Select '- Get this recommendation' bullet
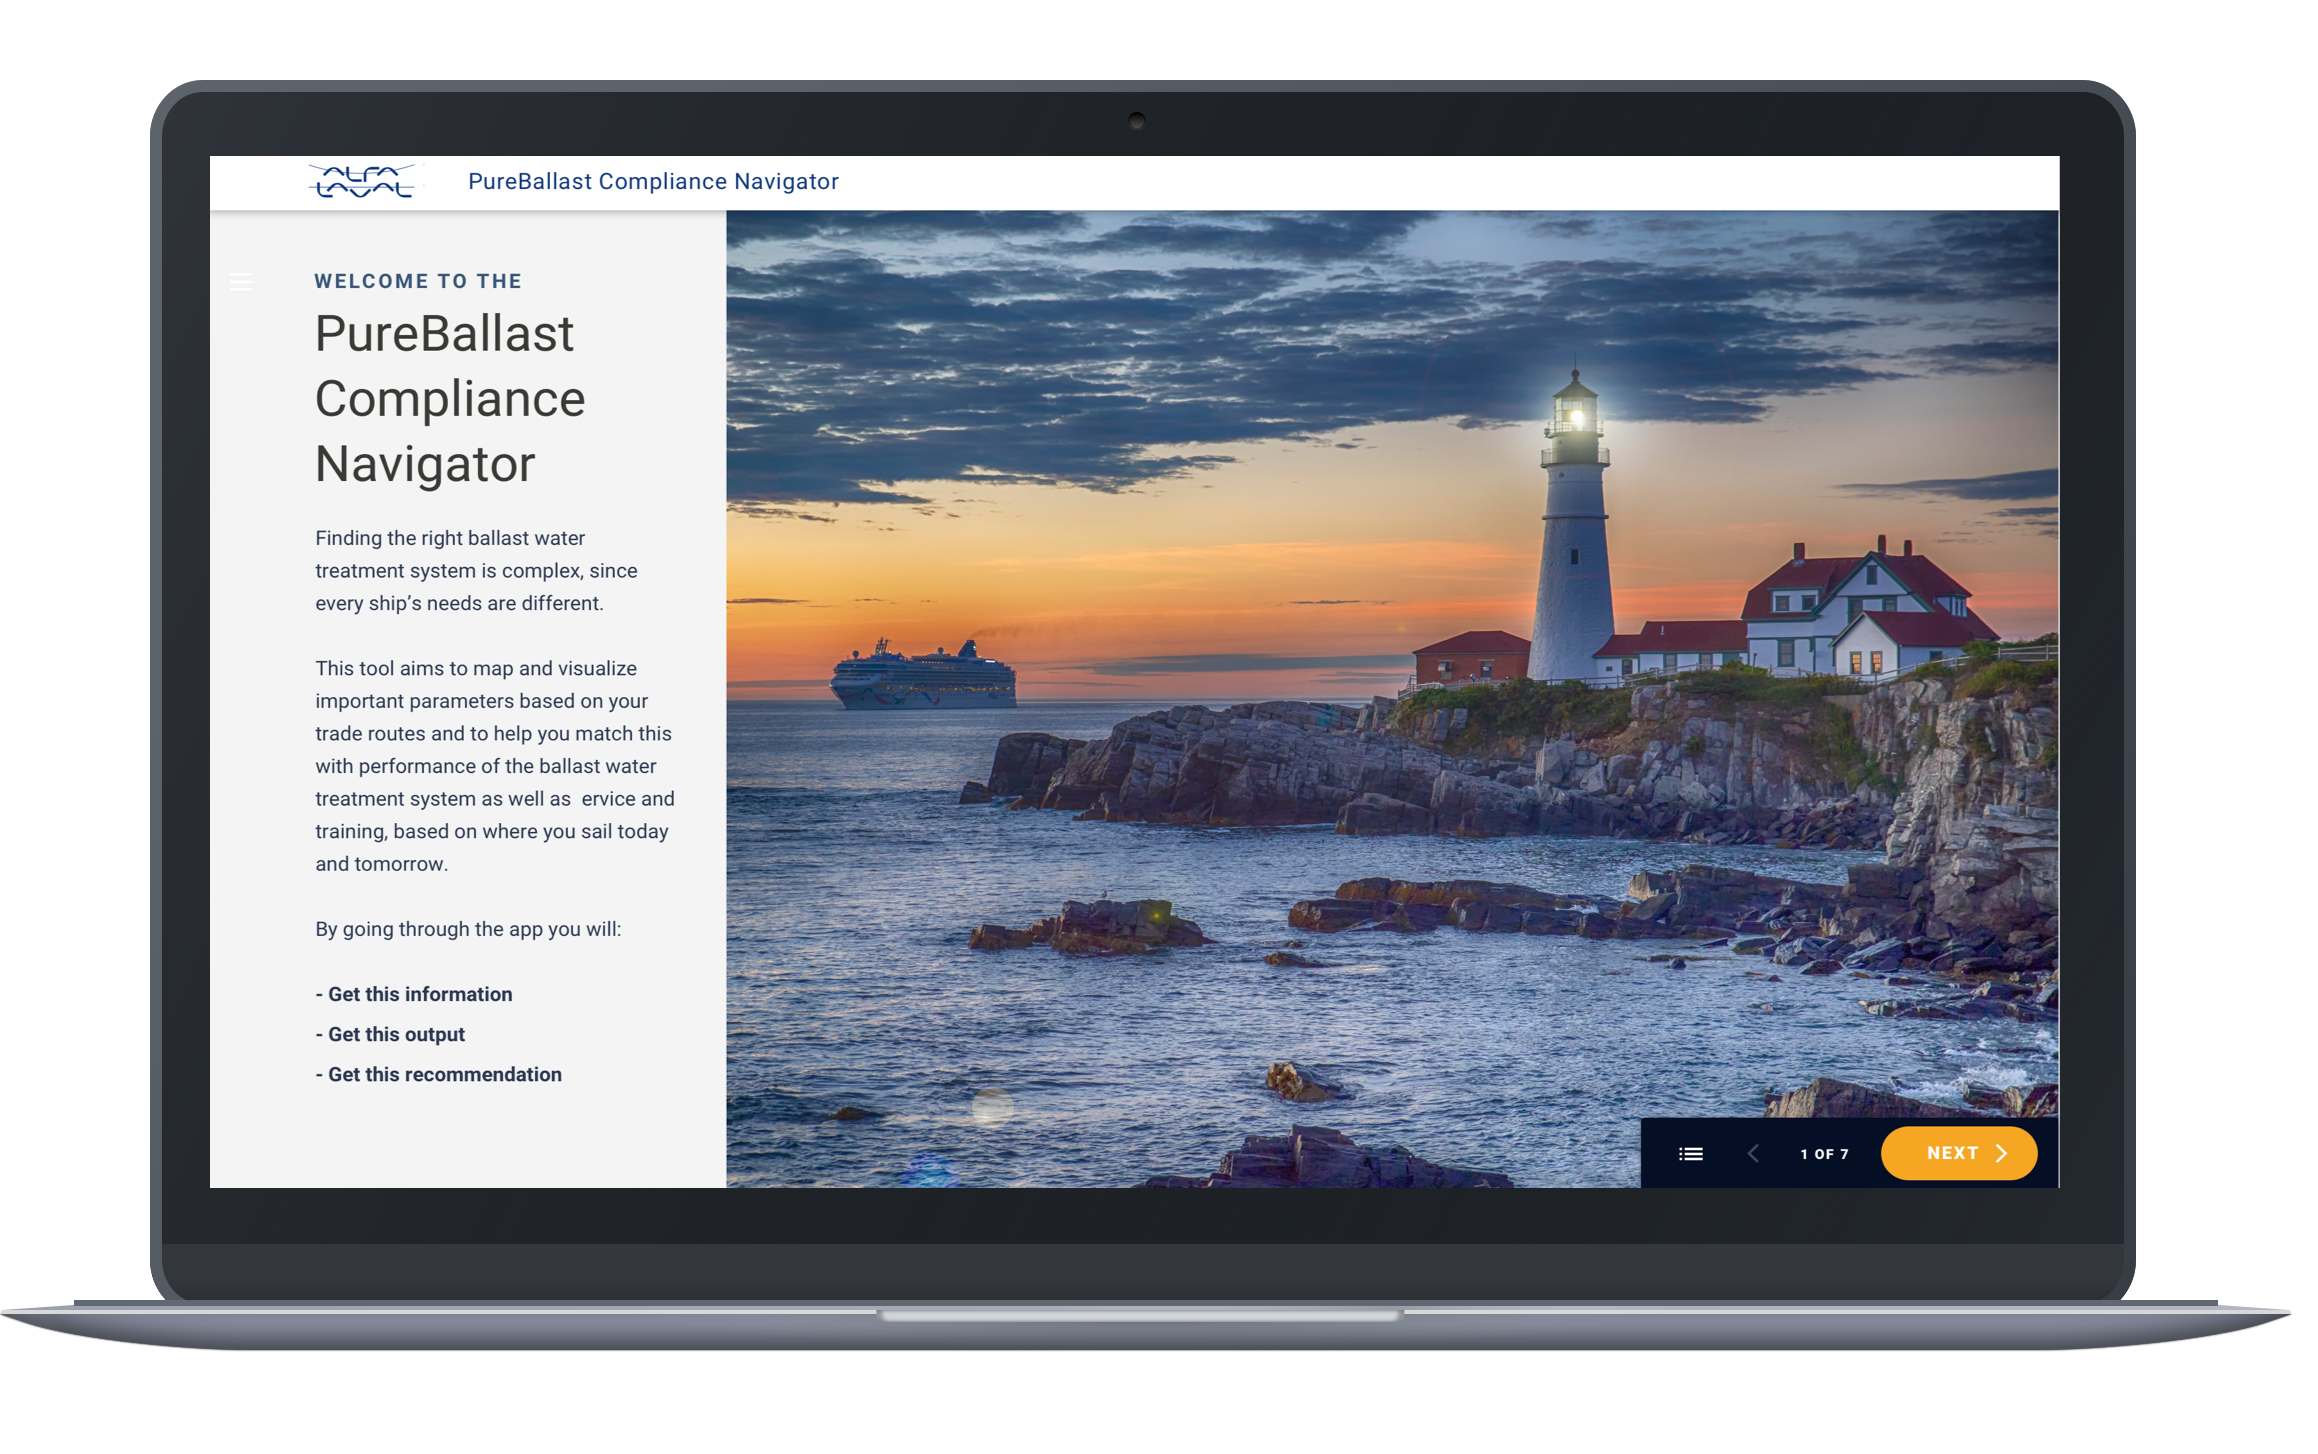Viewport: 2318px width, 1454px height. 439,1074
